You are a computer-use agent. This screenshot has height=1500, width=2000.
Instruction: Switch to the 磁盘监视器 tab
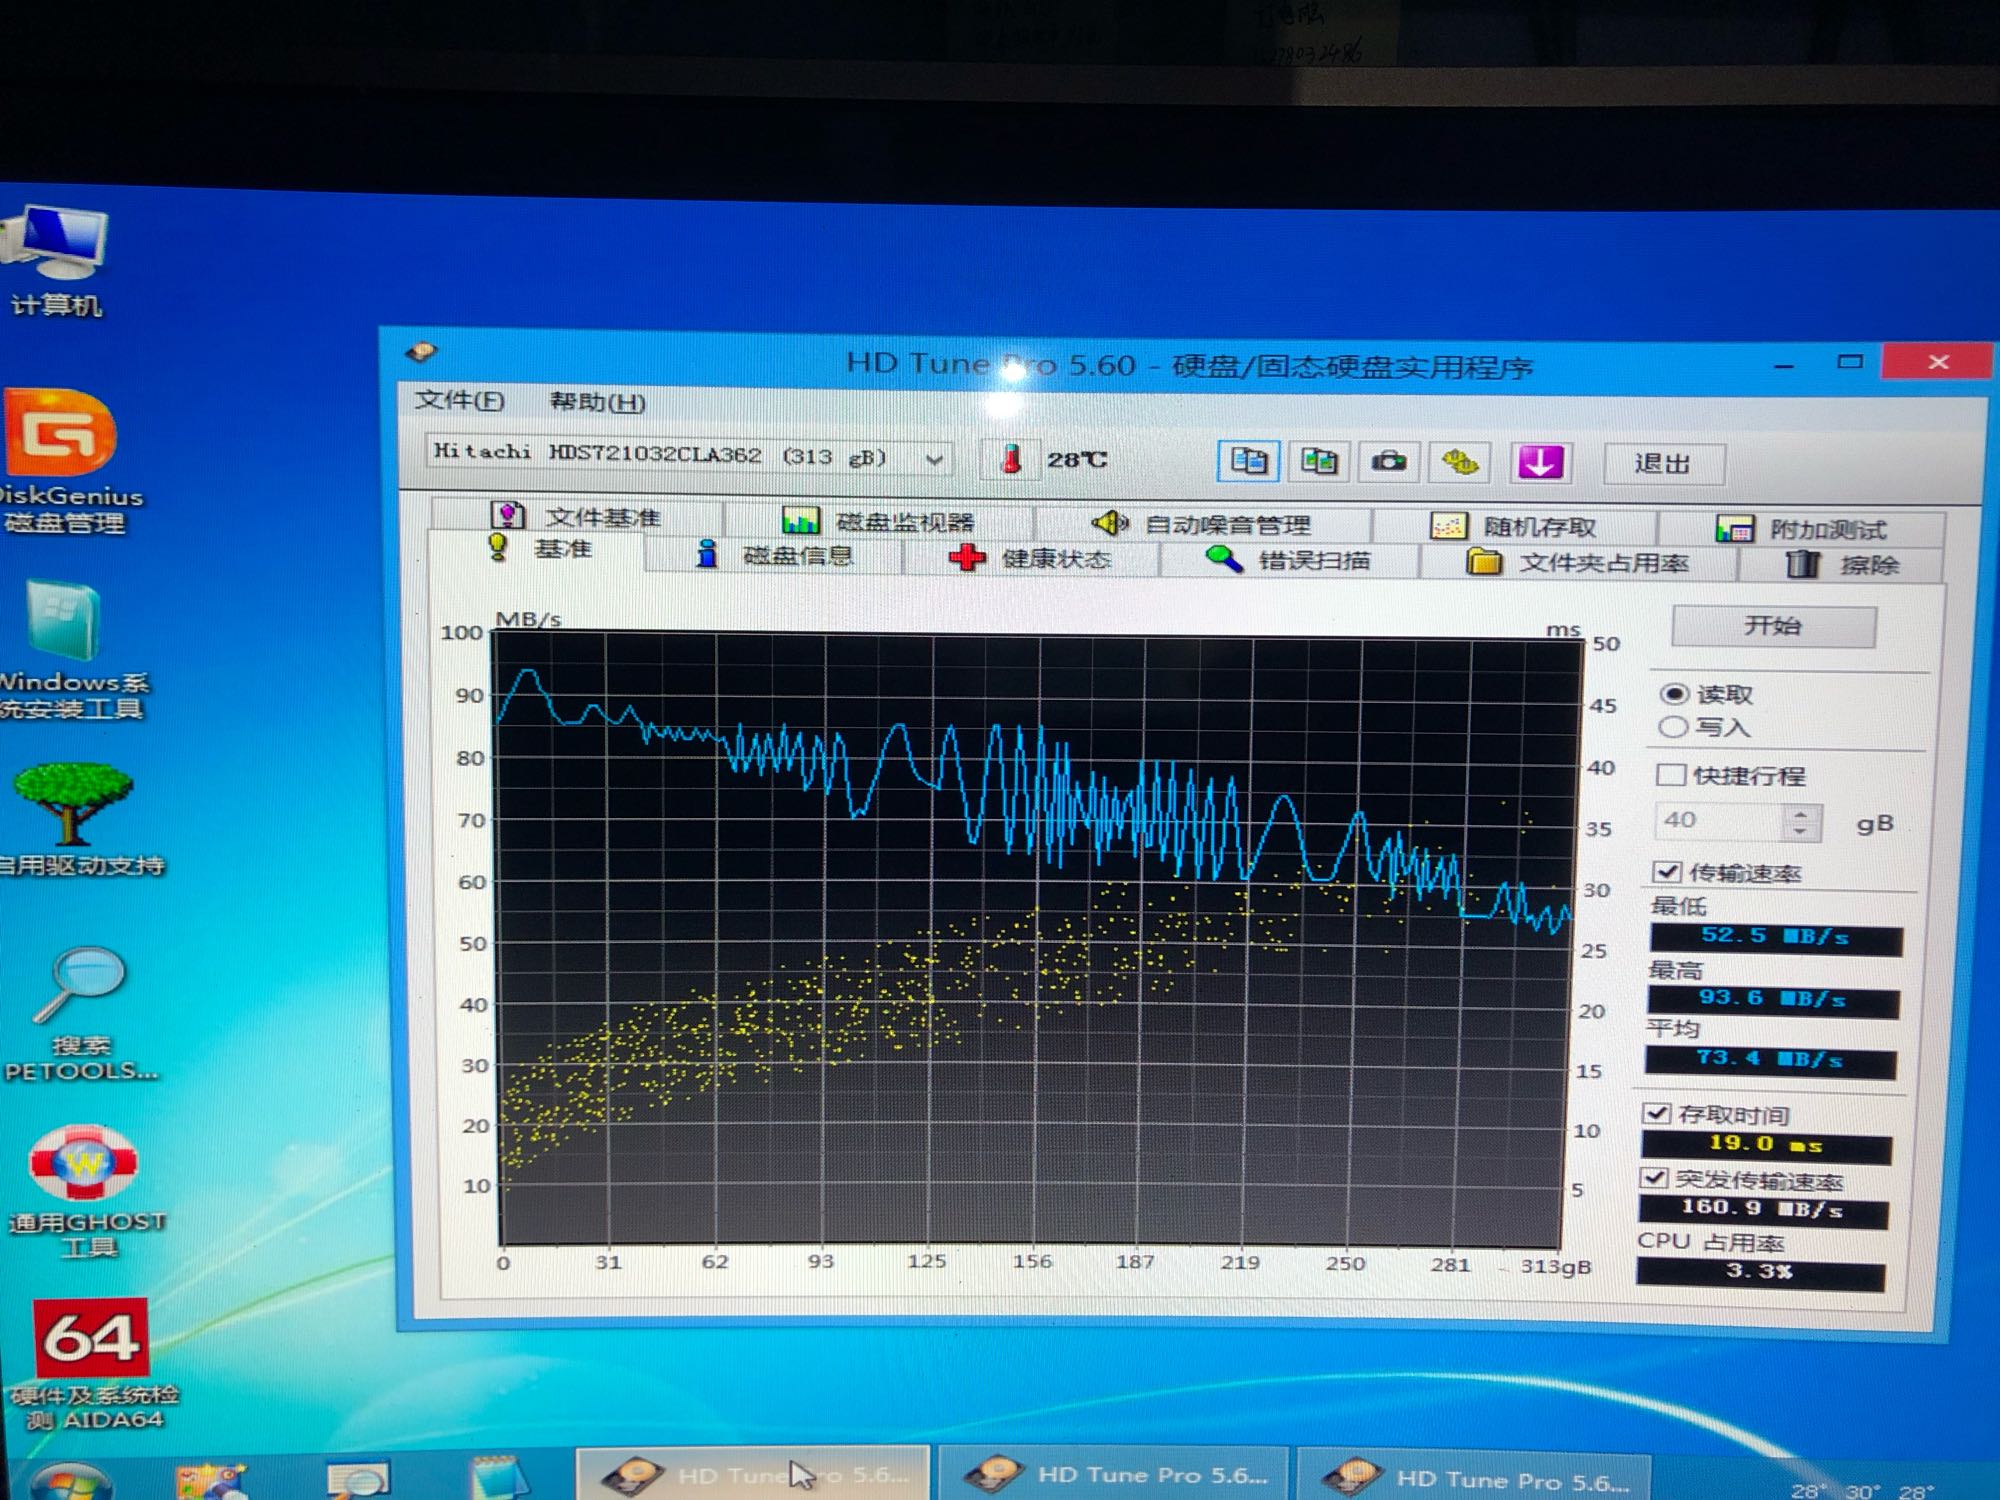click(878, 521)
